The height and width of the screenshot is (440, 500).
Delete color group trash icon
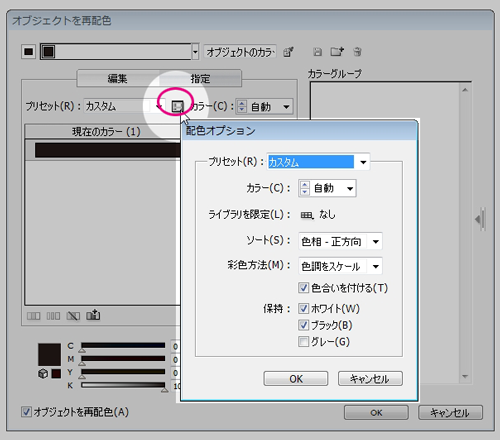357,52
